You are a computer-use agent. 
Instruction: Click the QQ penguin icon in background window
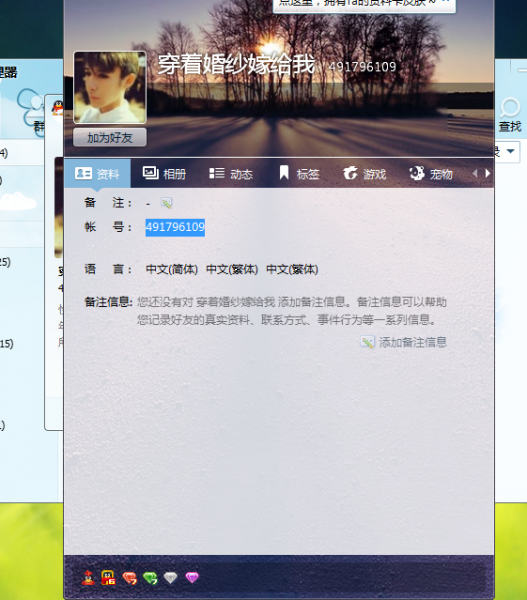point(57,108)
